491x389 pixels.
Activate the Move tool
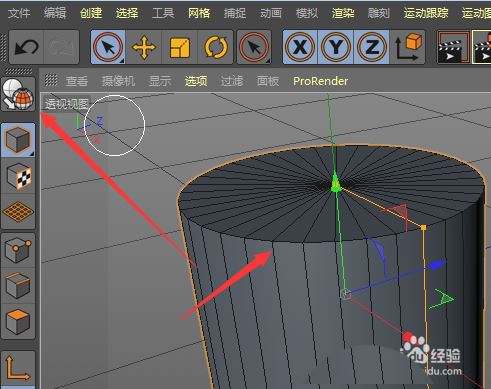pyautogui.click(x=144, y=47)
